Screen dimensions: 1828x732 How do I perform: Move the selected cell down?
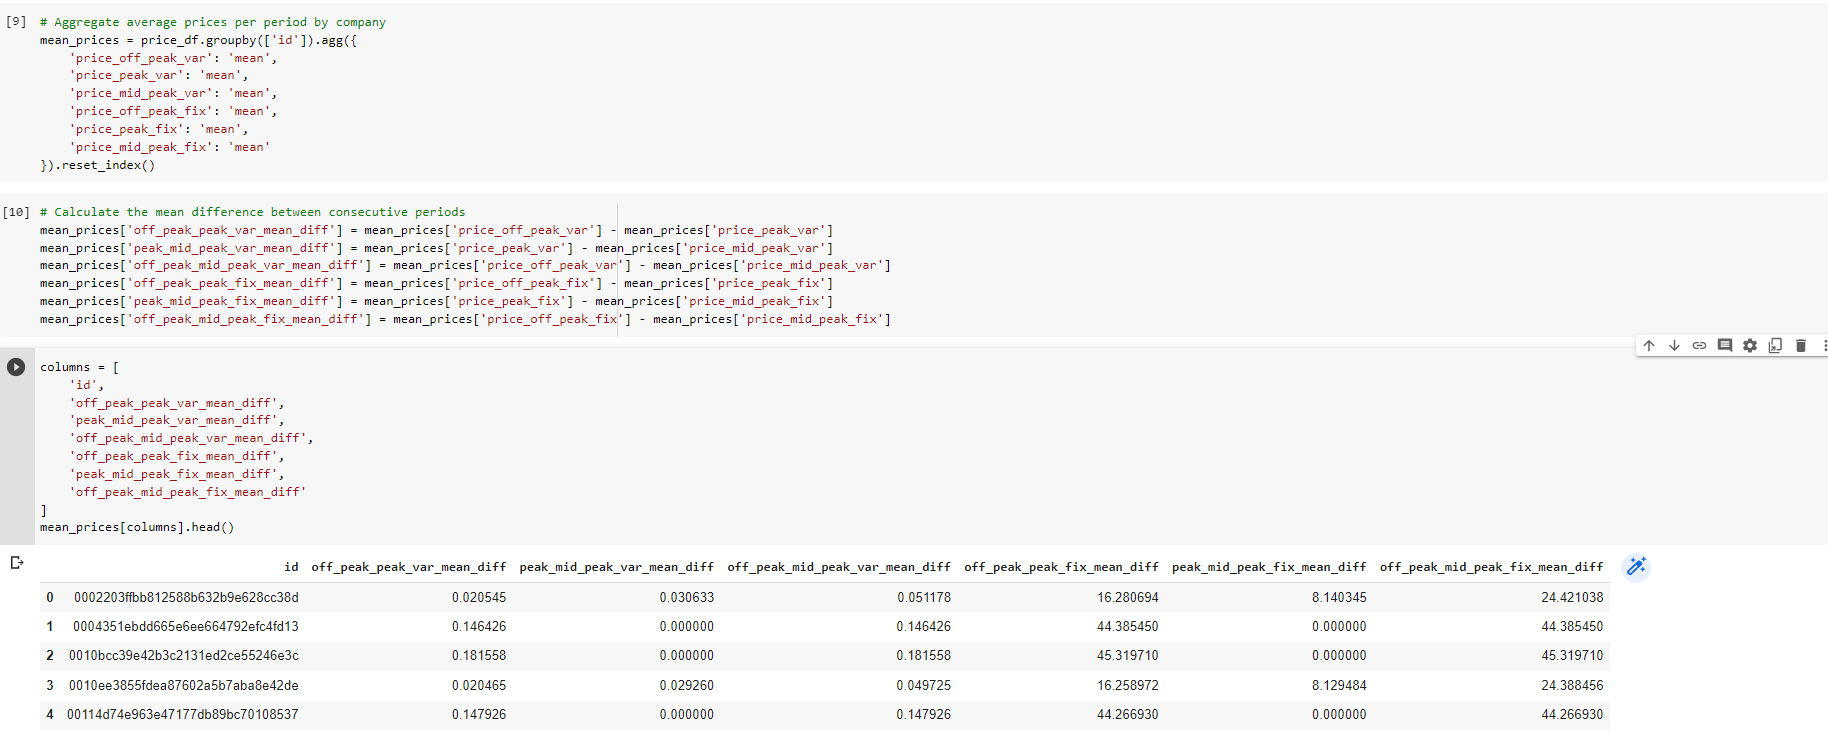[1674, 346]
